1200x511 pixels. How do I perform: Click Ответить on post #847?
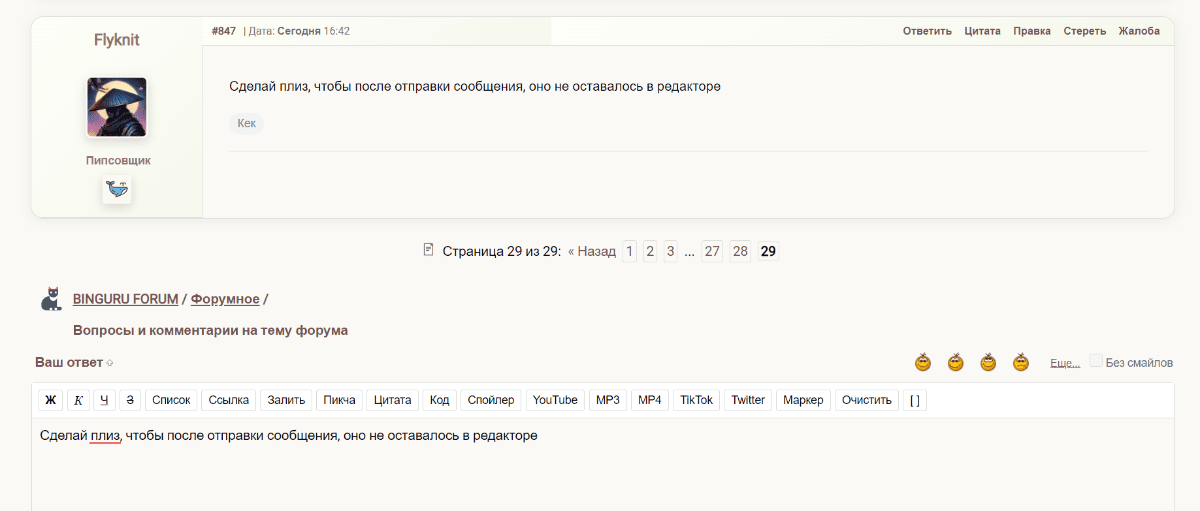click(927, 31)
